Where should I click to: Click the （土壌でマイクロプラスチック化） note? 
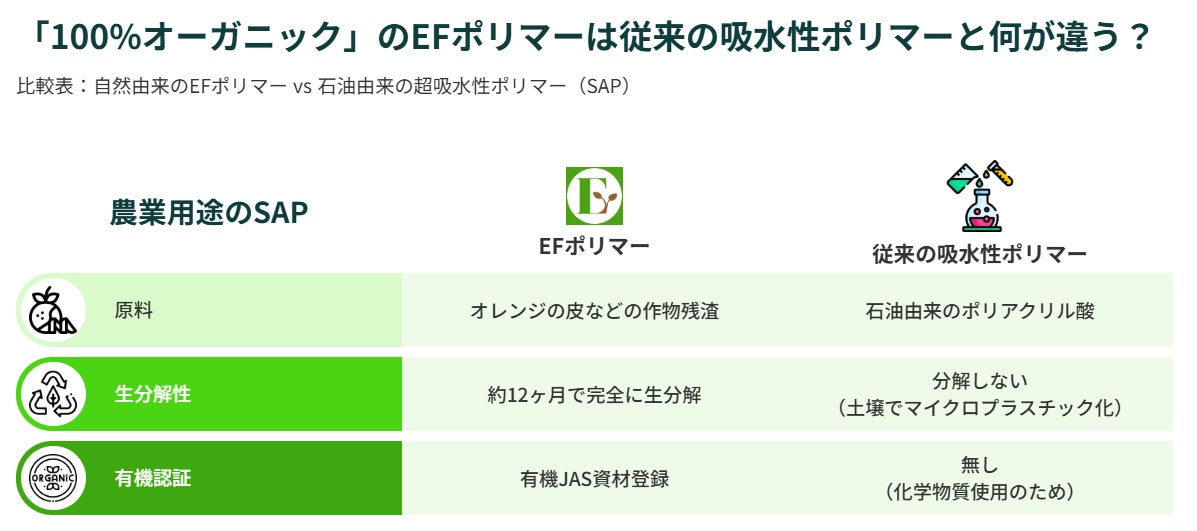coord(979,408)
